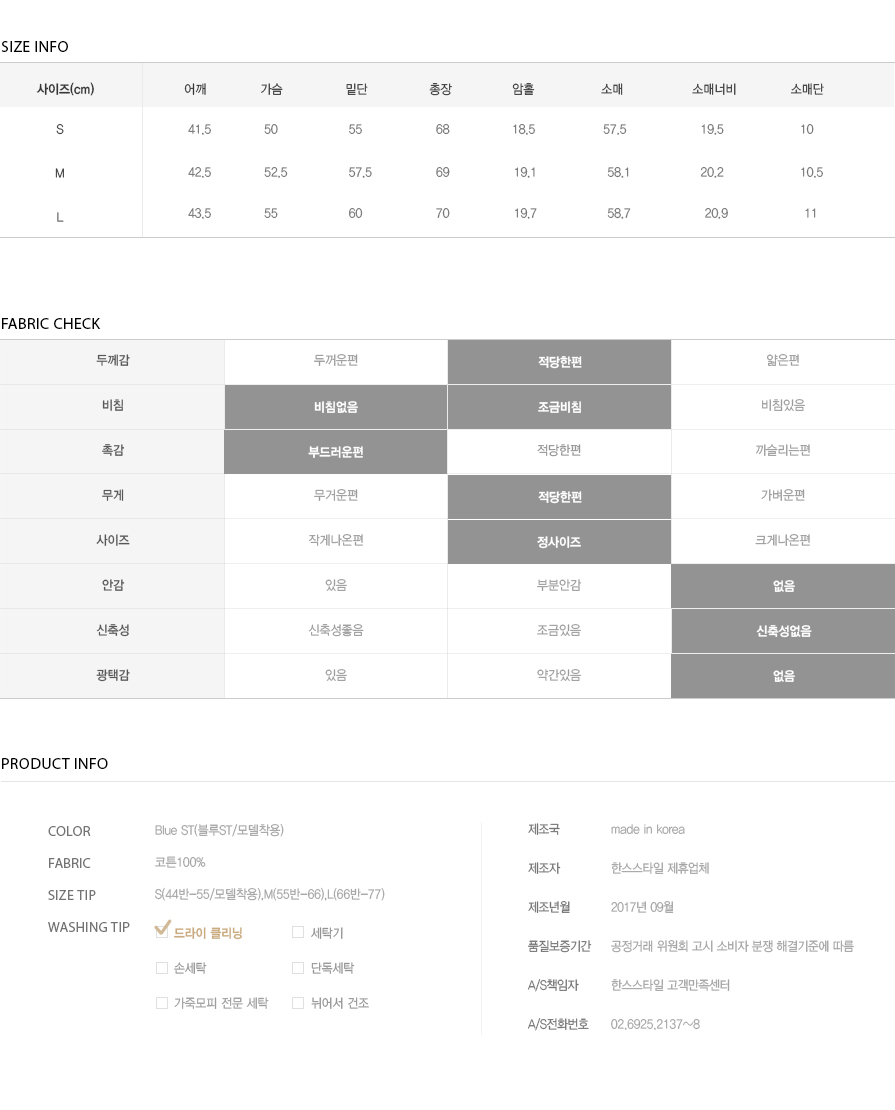Click the Blue ST color value
Viewport: 895px width, 1110px height.
pos(220,830)
